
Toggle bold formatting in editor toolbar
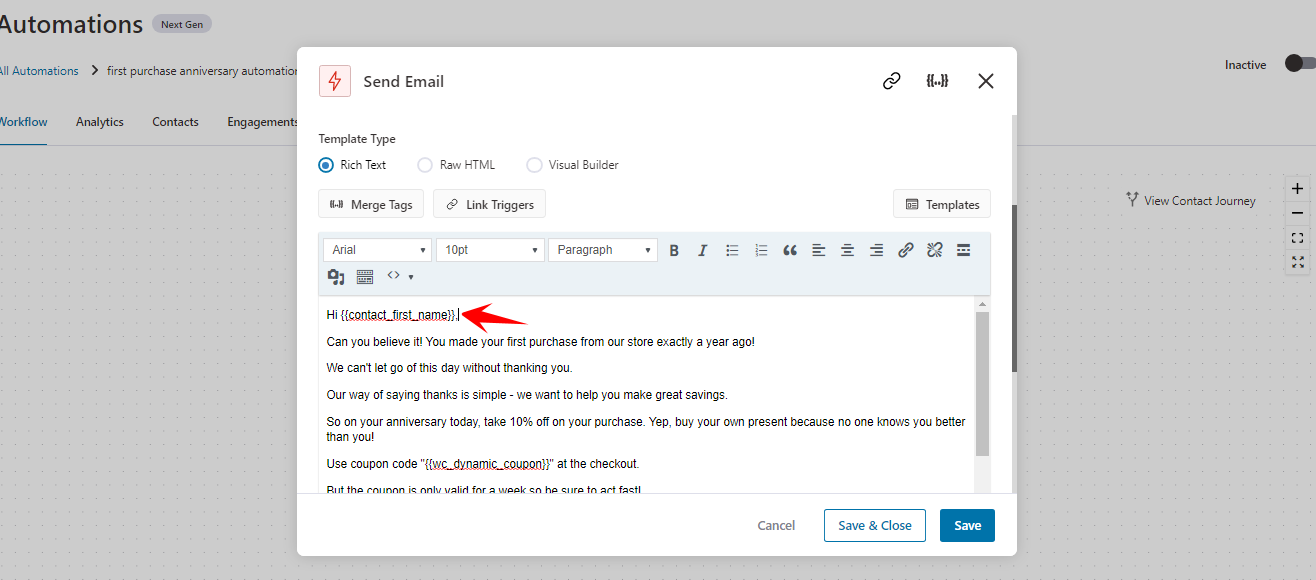point(674,250)
